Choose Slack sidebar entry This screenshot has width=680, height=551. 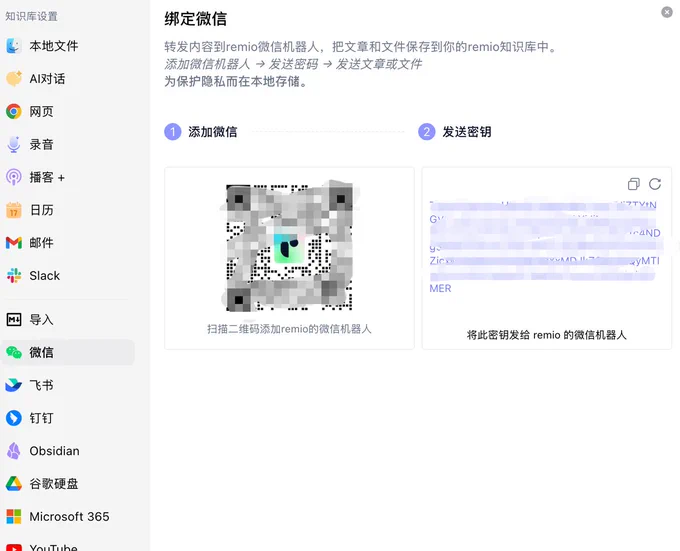tap(69, 275)
